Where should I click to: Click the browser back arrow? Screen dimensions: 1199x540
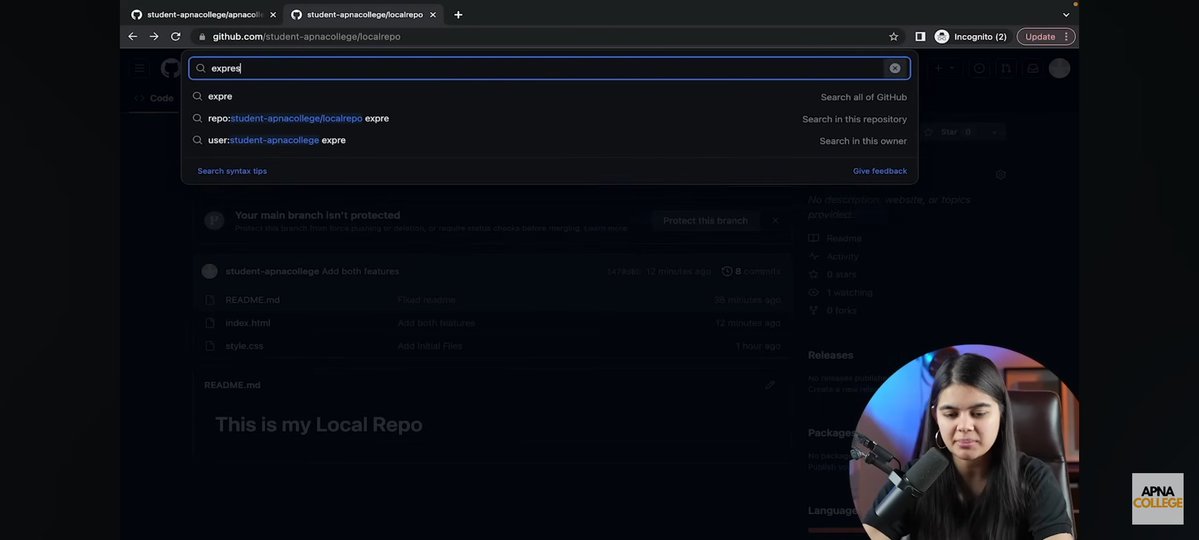(x=132, y=37)
